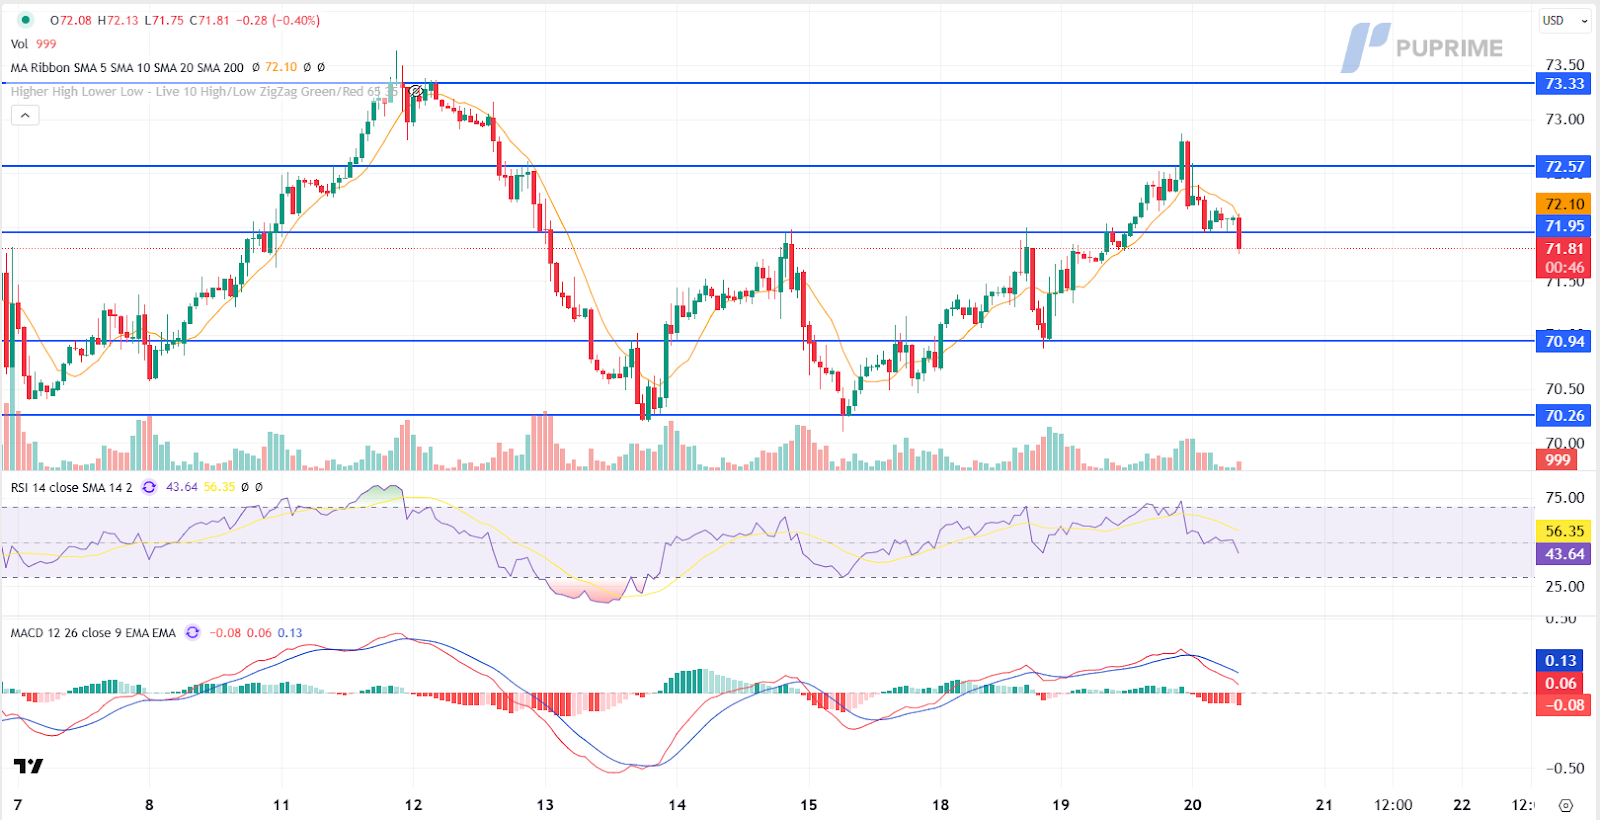Select the MACD 12 26 legend title
Image resolution: width=1600 pixels, height=820 pixels.
point(93,633)
